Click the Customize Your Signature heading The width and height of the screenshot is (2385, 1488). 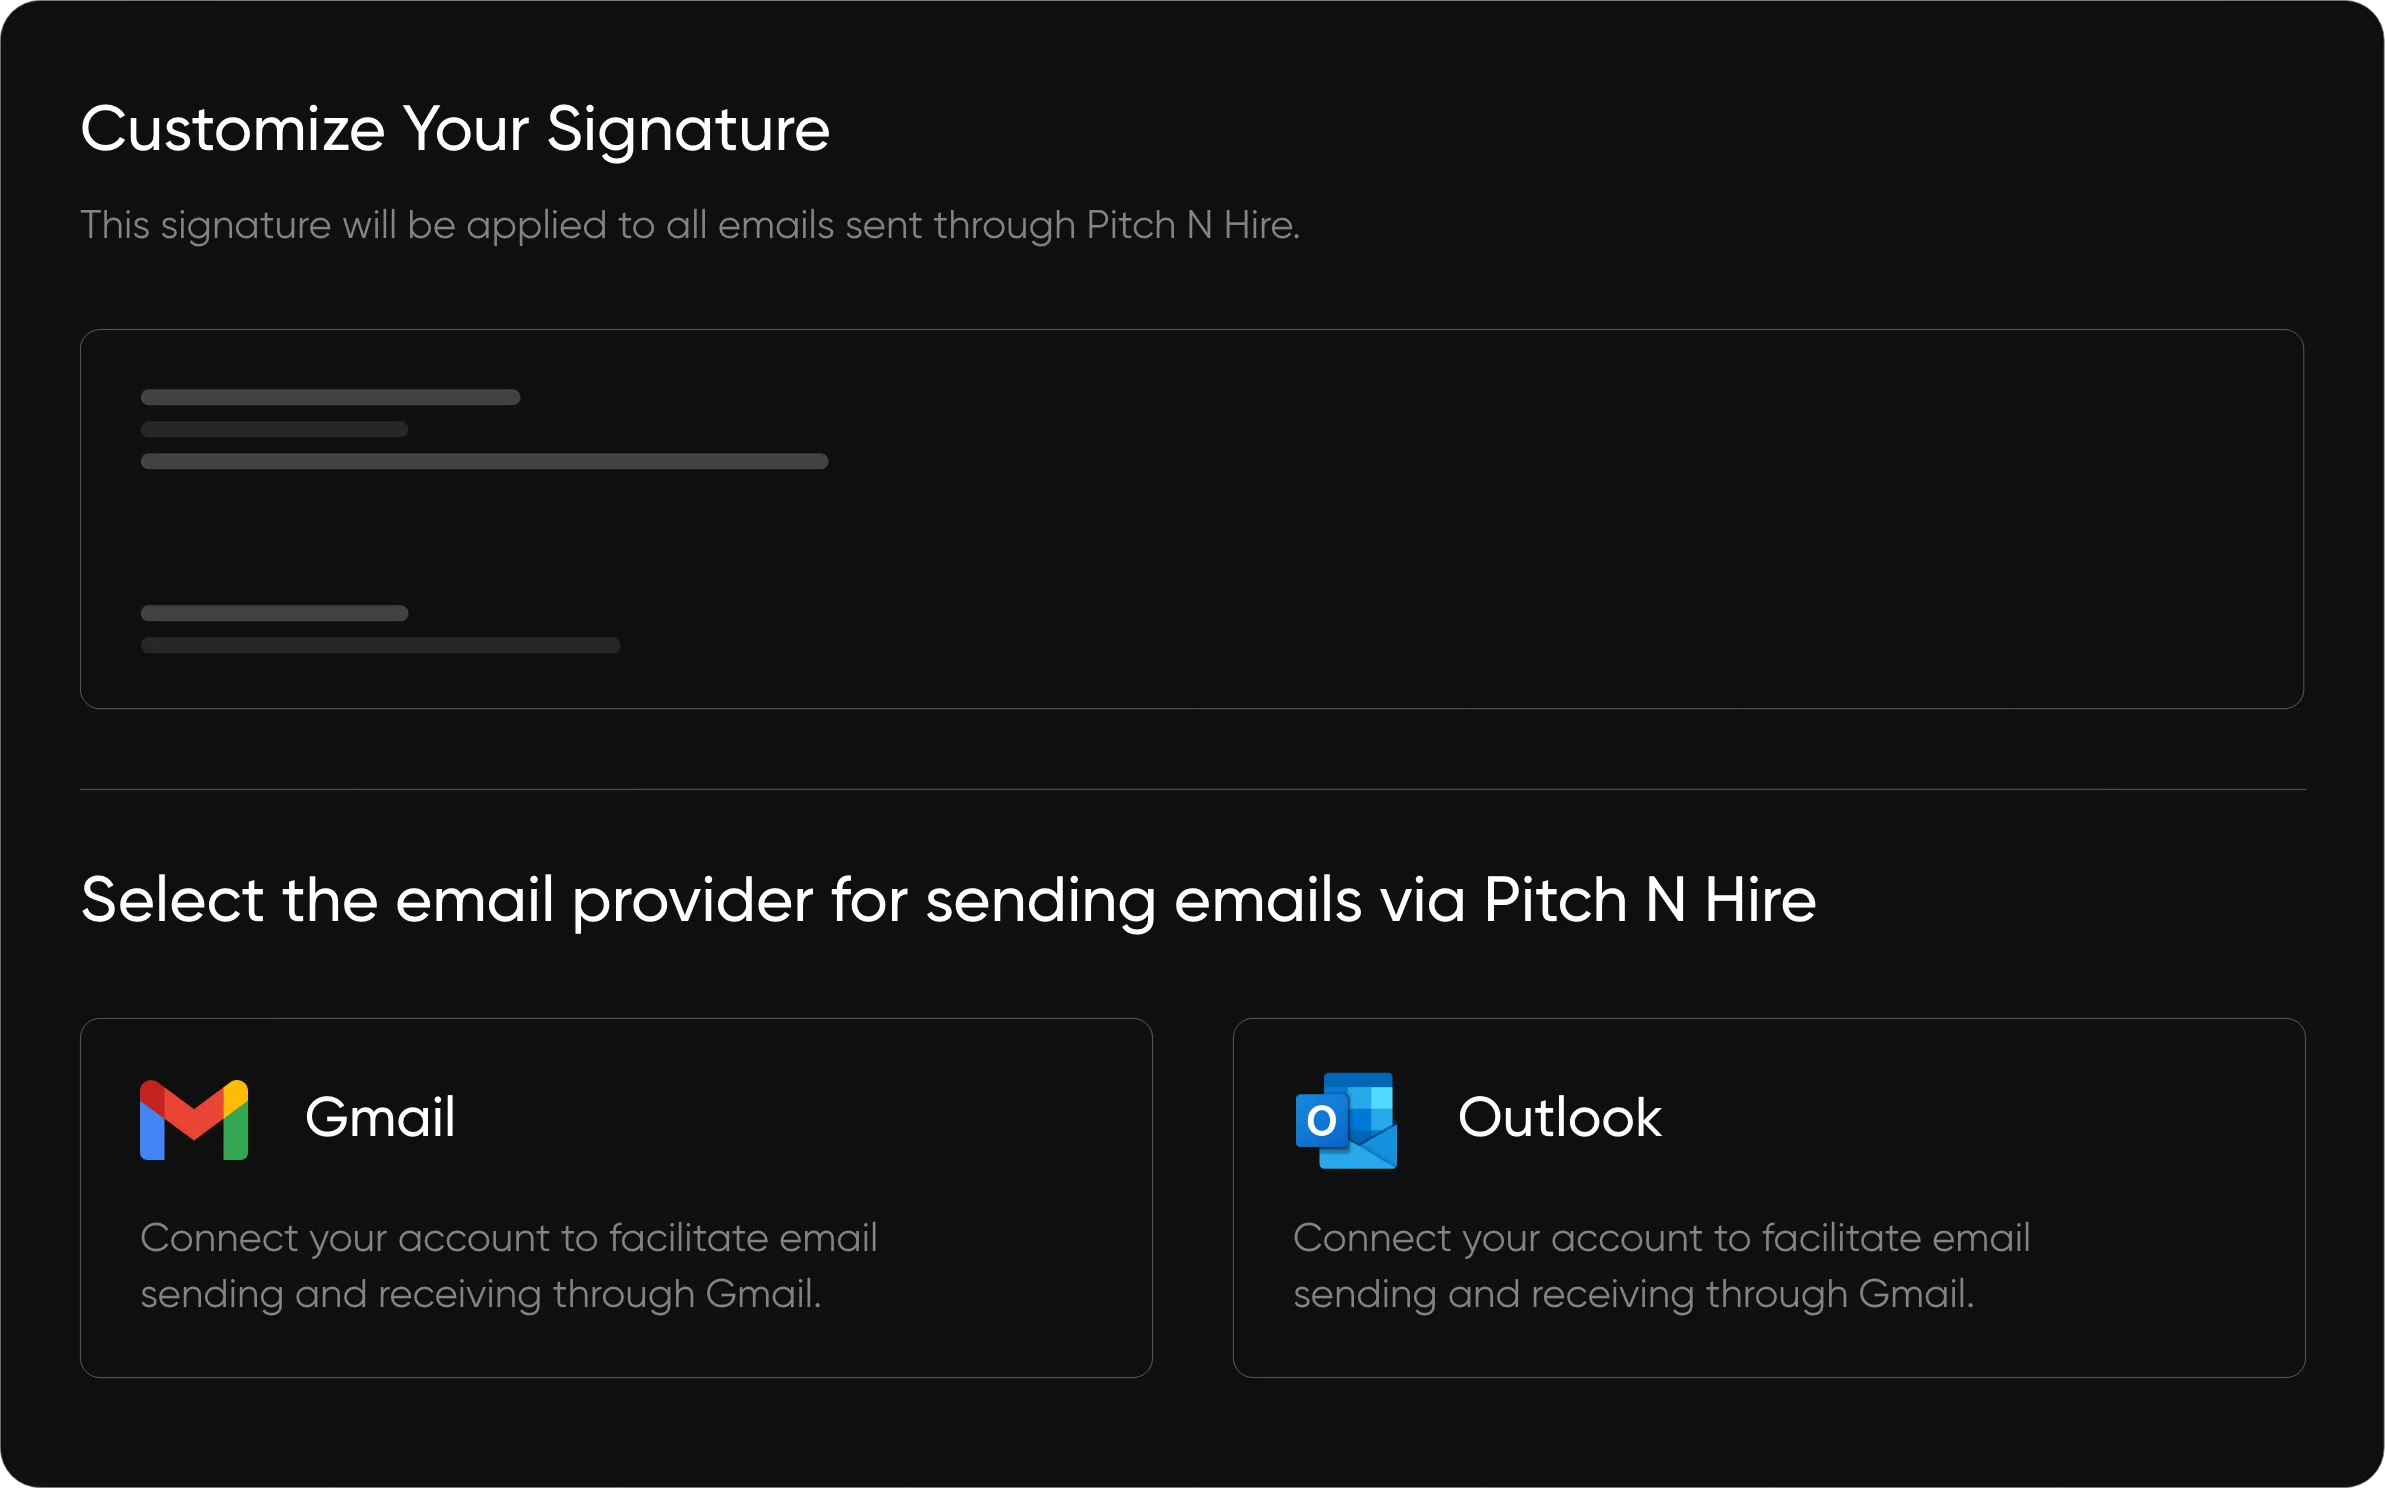(x=456, y=128)
